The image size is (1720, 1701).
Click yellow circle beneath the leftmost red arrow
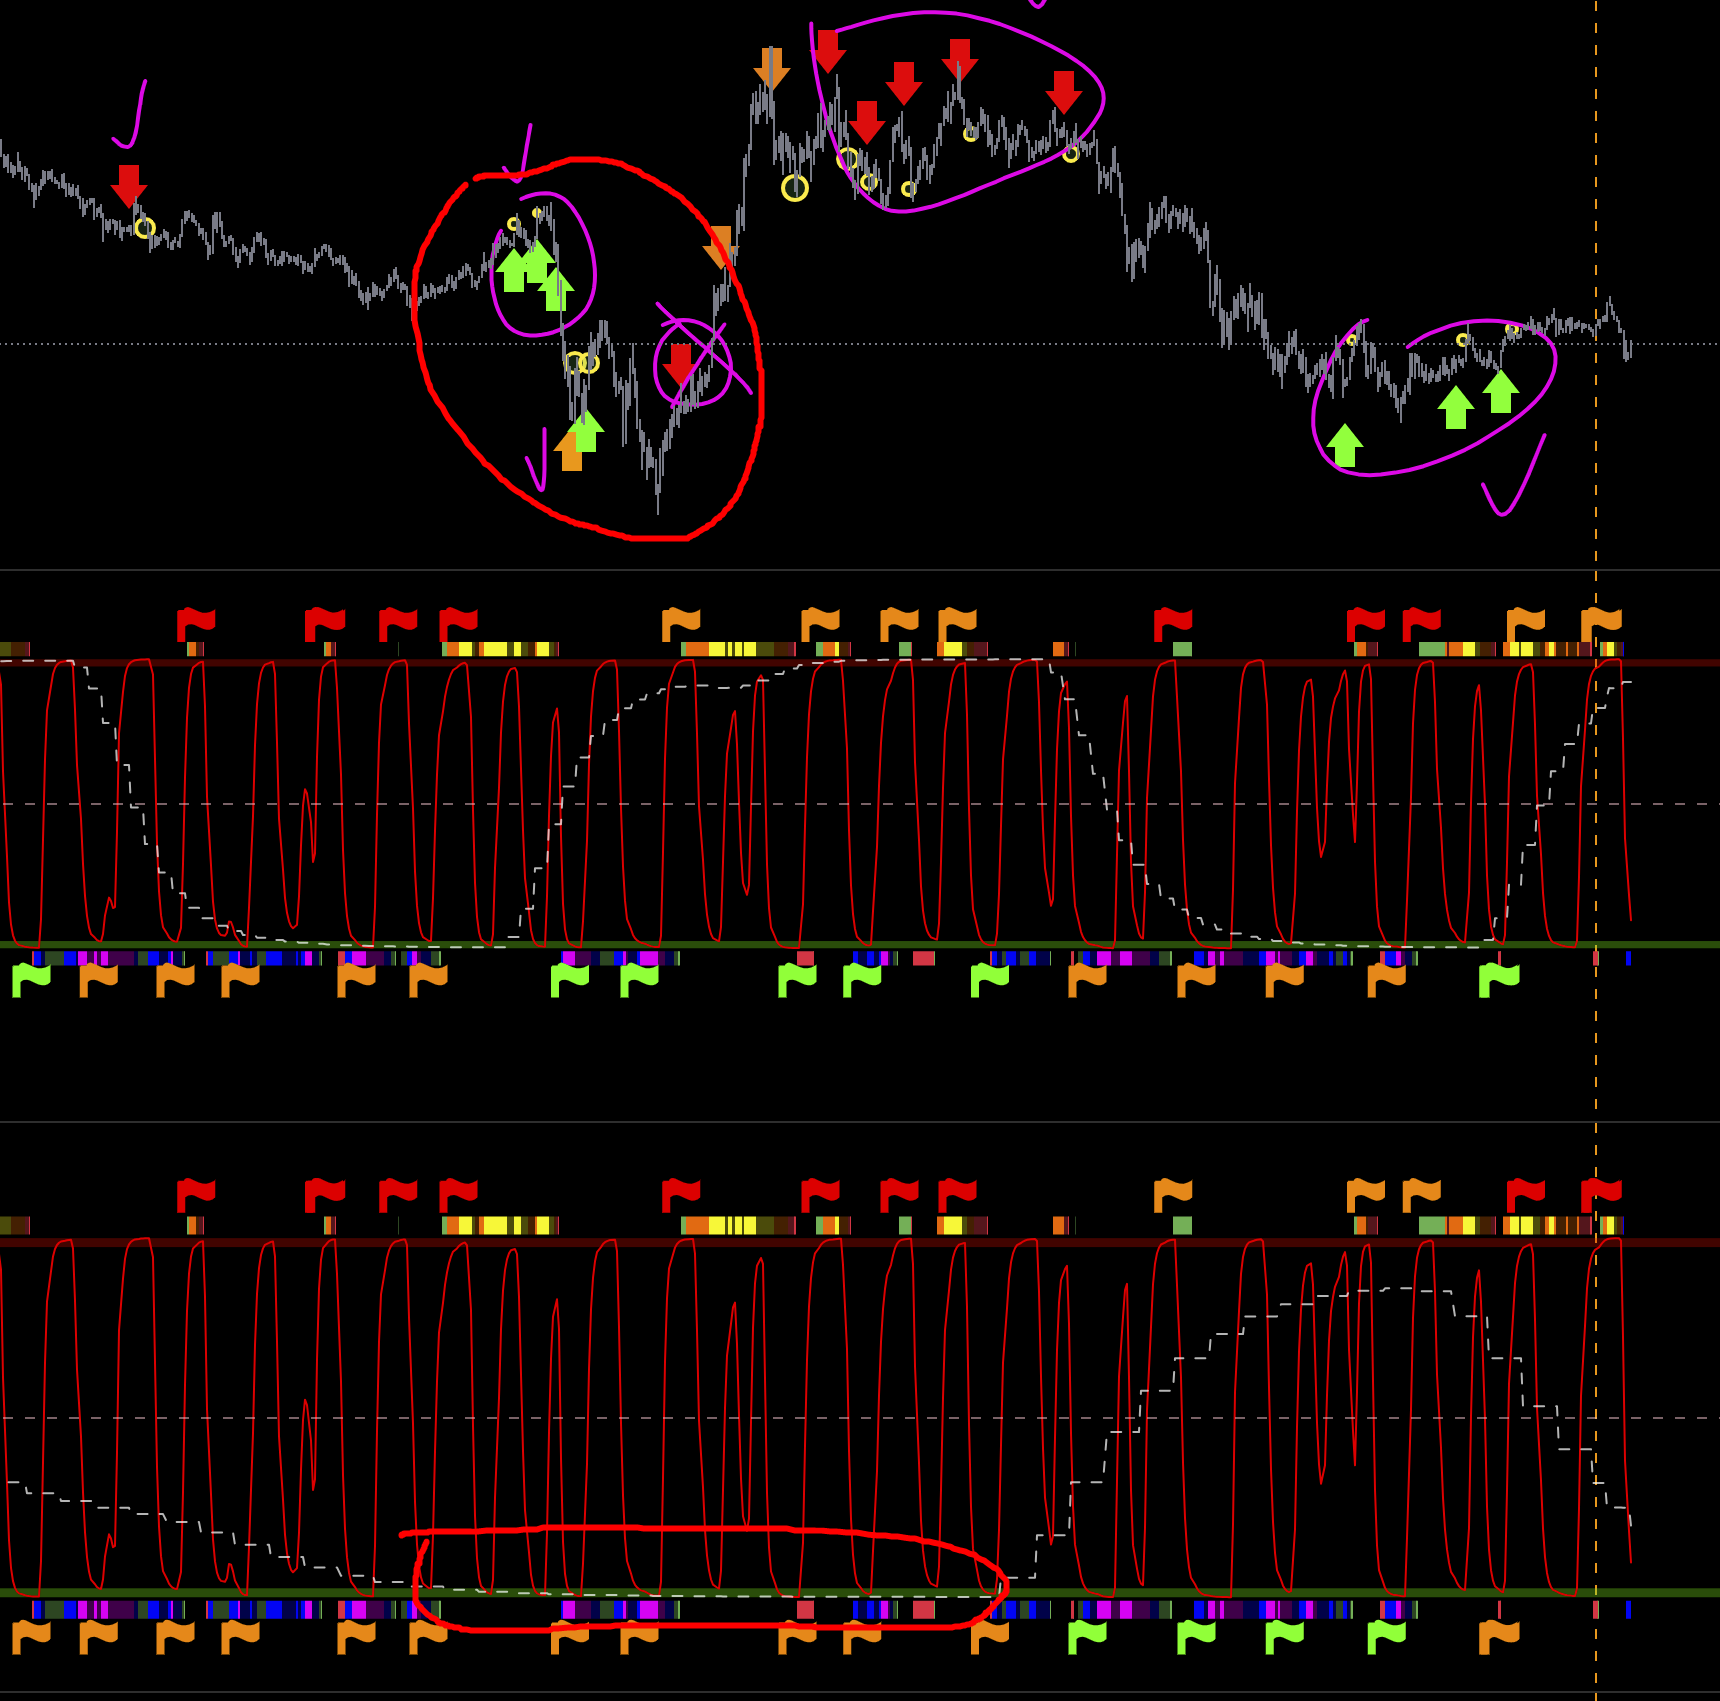[145, 228]
